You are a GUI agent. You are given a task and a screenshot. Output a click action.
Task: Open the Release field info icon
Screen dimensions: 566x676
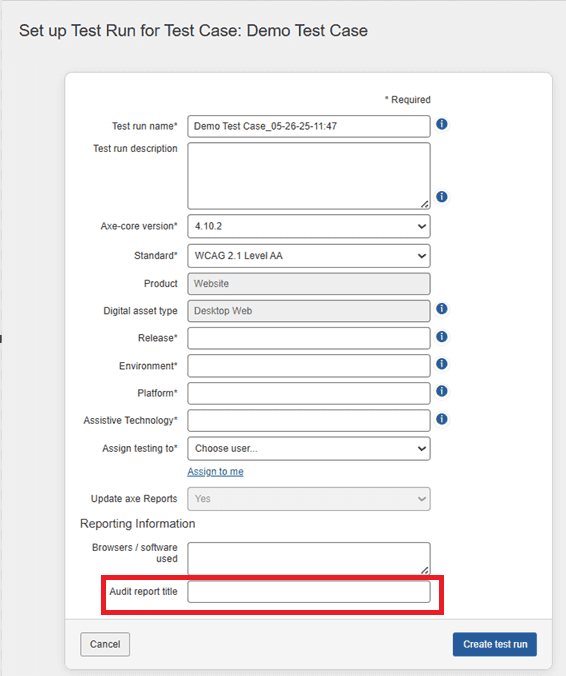(441, 336)
